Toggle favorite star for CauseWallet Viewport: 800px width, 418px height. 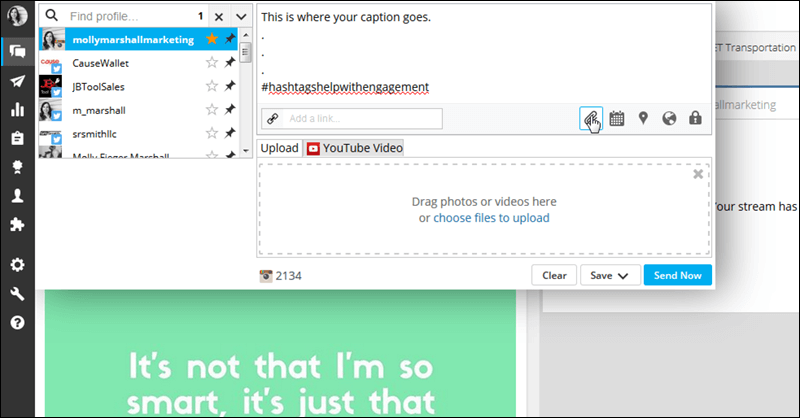click(212, 62)
